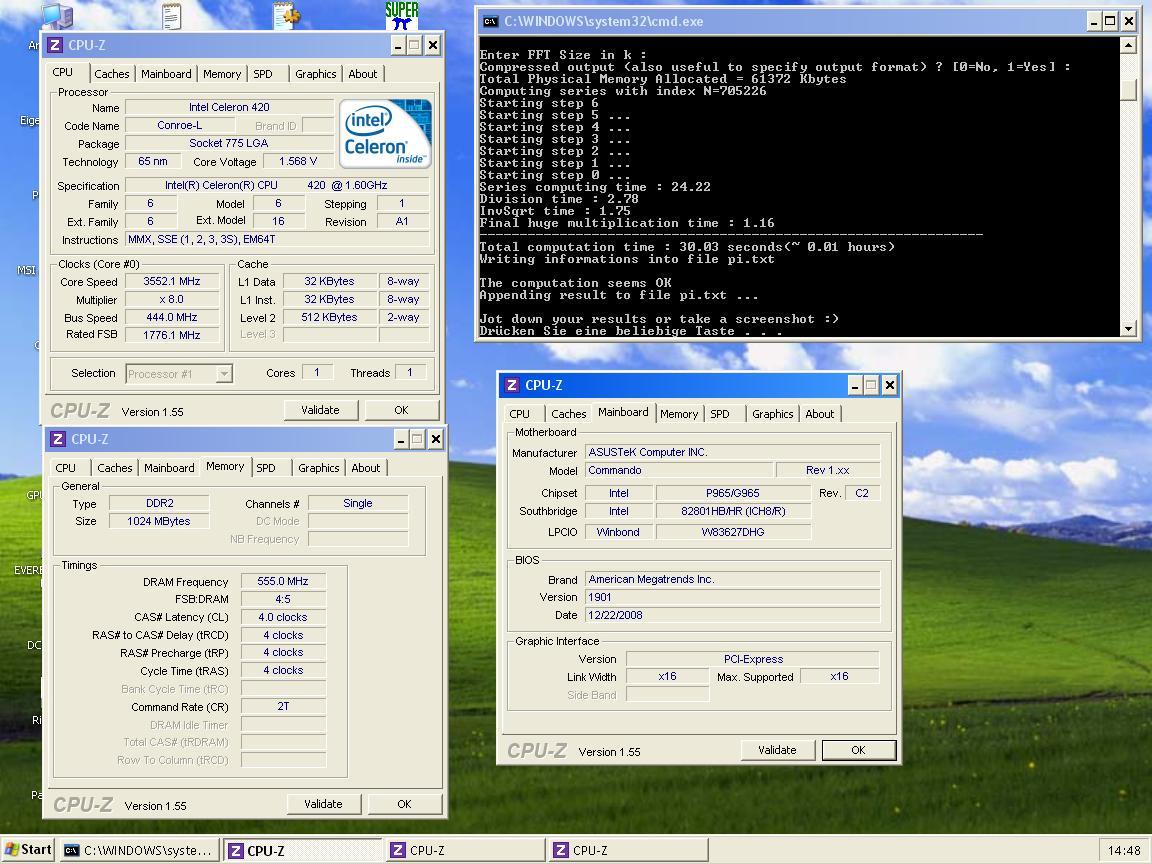
Task: Select SPD tab in Memory window
Action: [266, 468]
